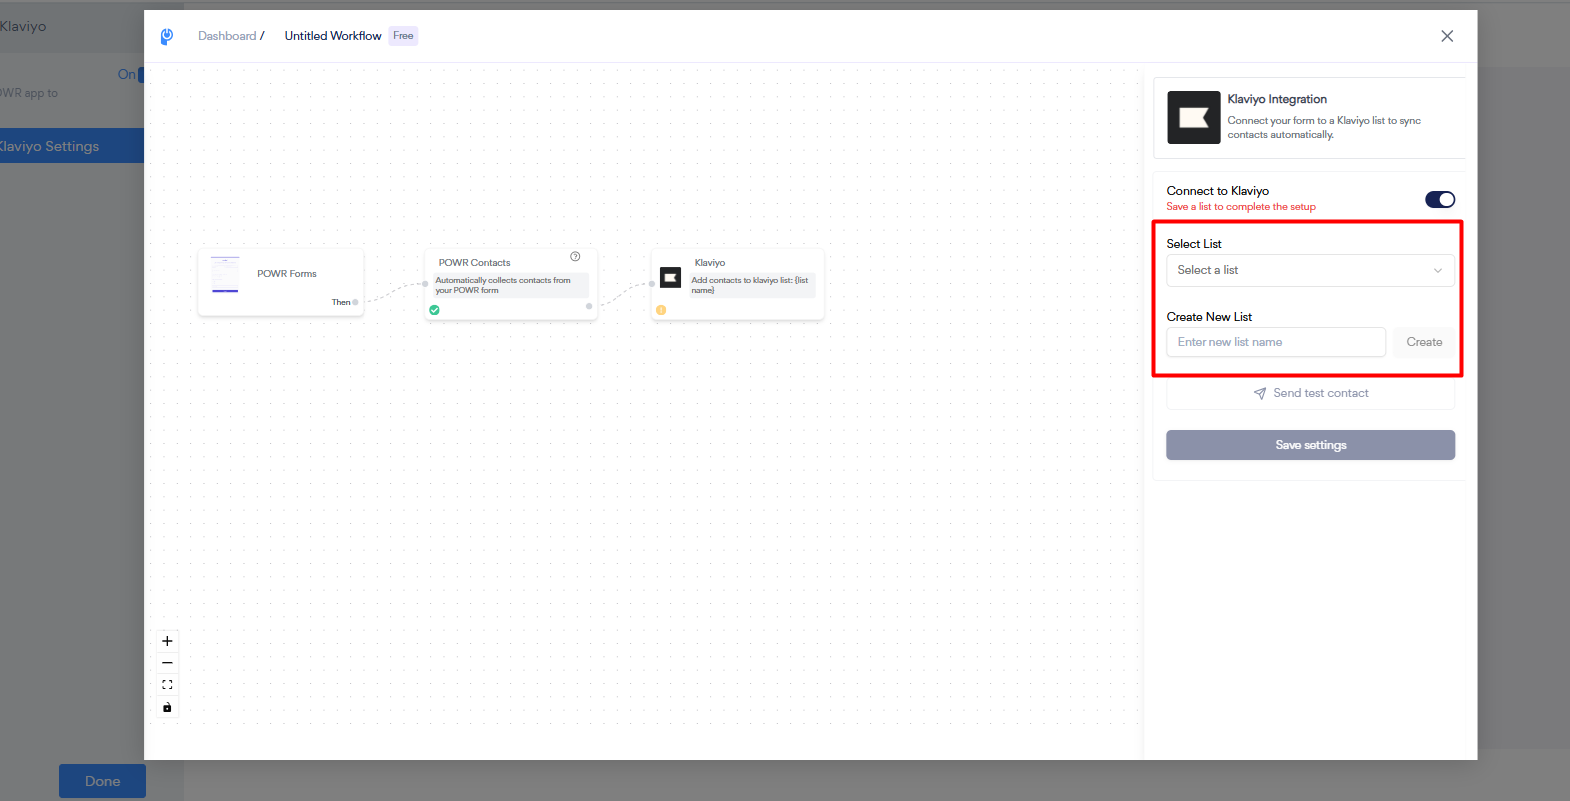Screen dimensions: 1570x801
Task: Open the Klaviyo Settings tab in the background page
Action: (x=72, y=146)
